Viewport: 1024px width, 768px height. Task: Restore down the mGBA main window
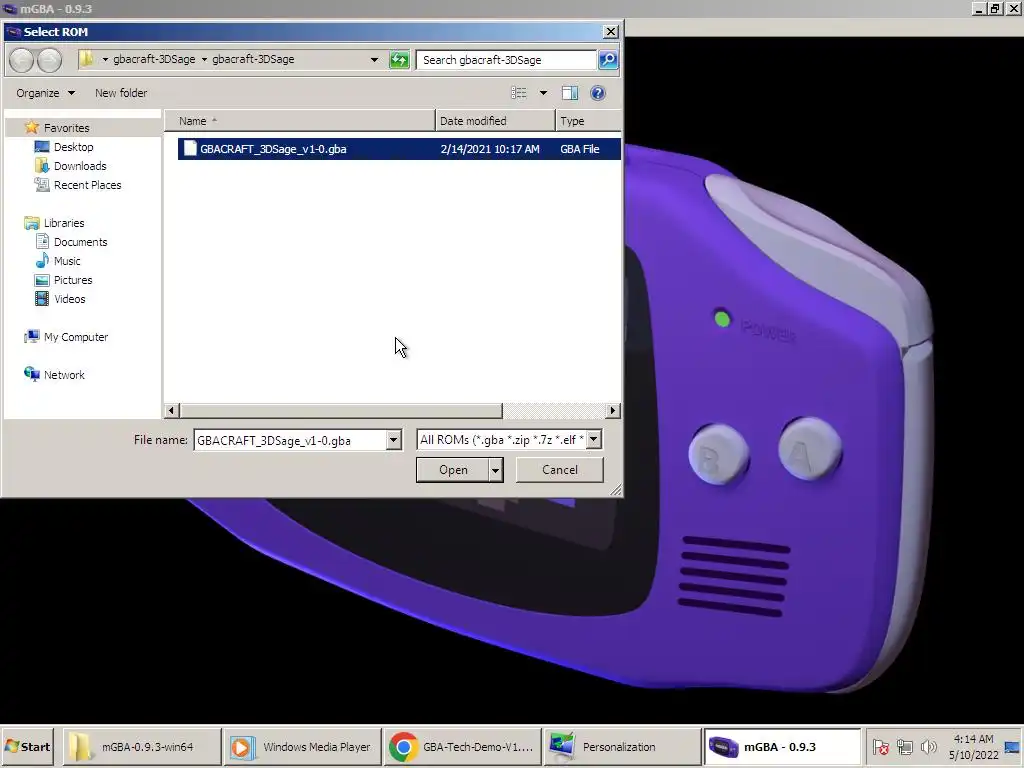click(995, 8)
